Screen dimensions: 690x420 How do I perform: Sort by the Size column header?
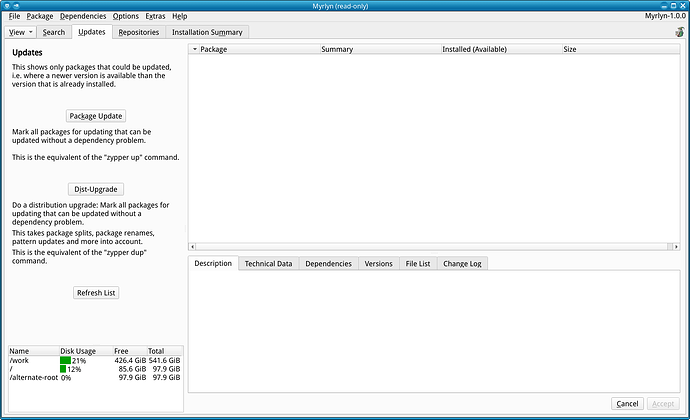(621, 49)
